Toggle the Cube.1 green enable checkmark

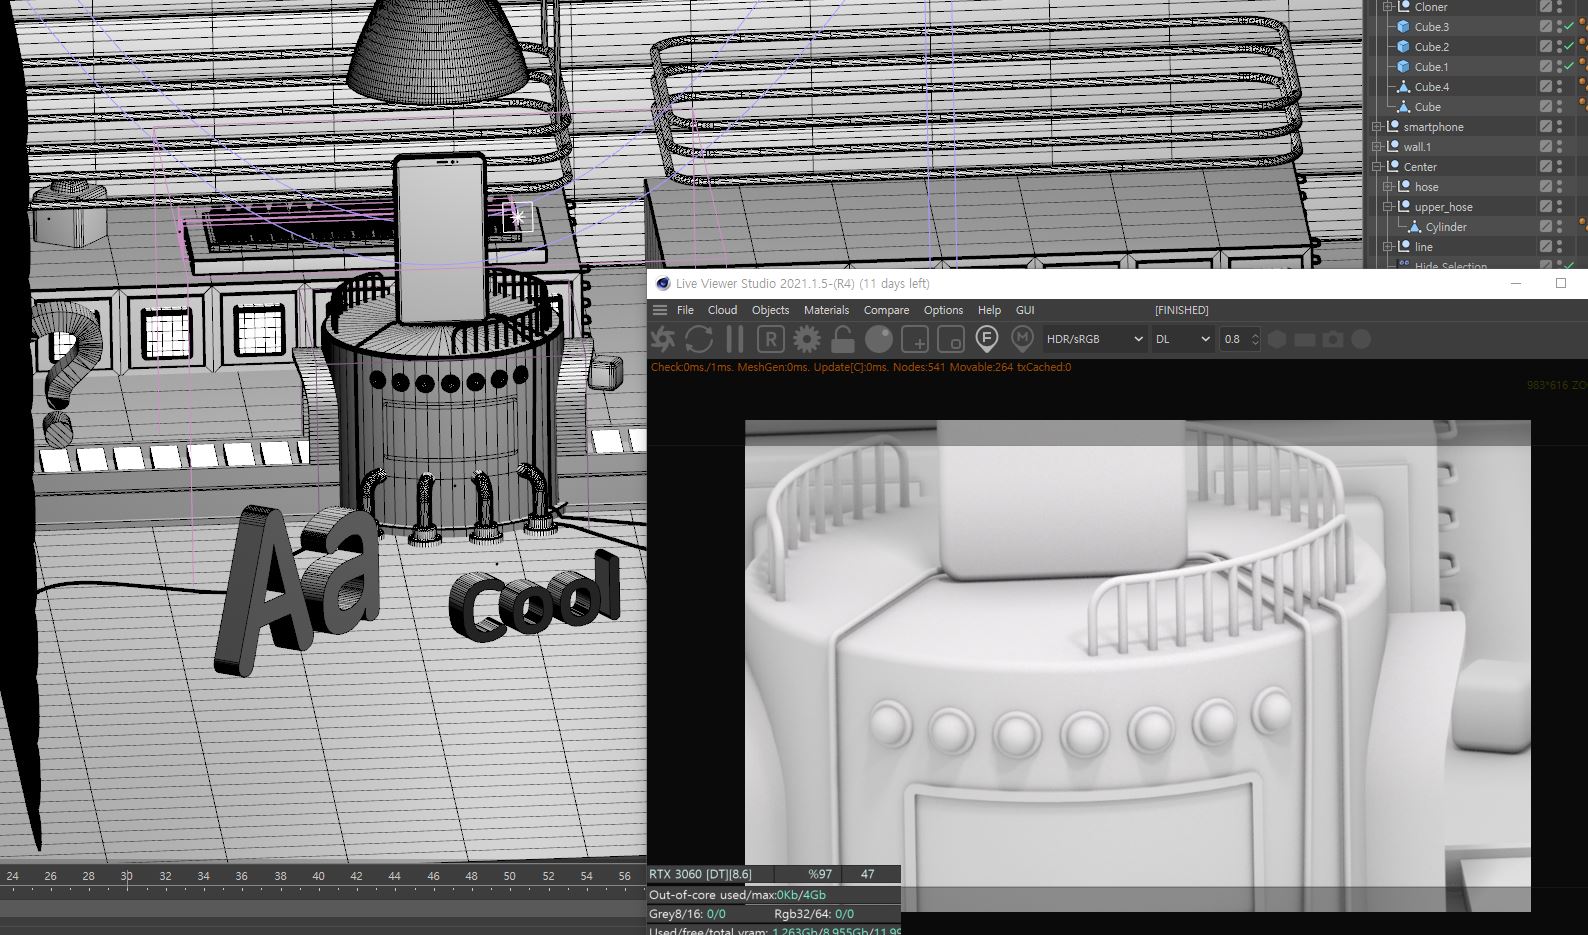pos(1569,67)
